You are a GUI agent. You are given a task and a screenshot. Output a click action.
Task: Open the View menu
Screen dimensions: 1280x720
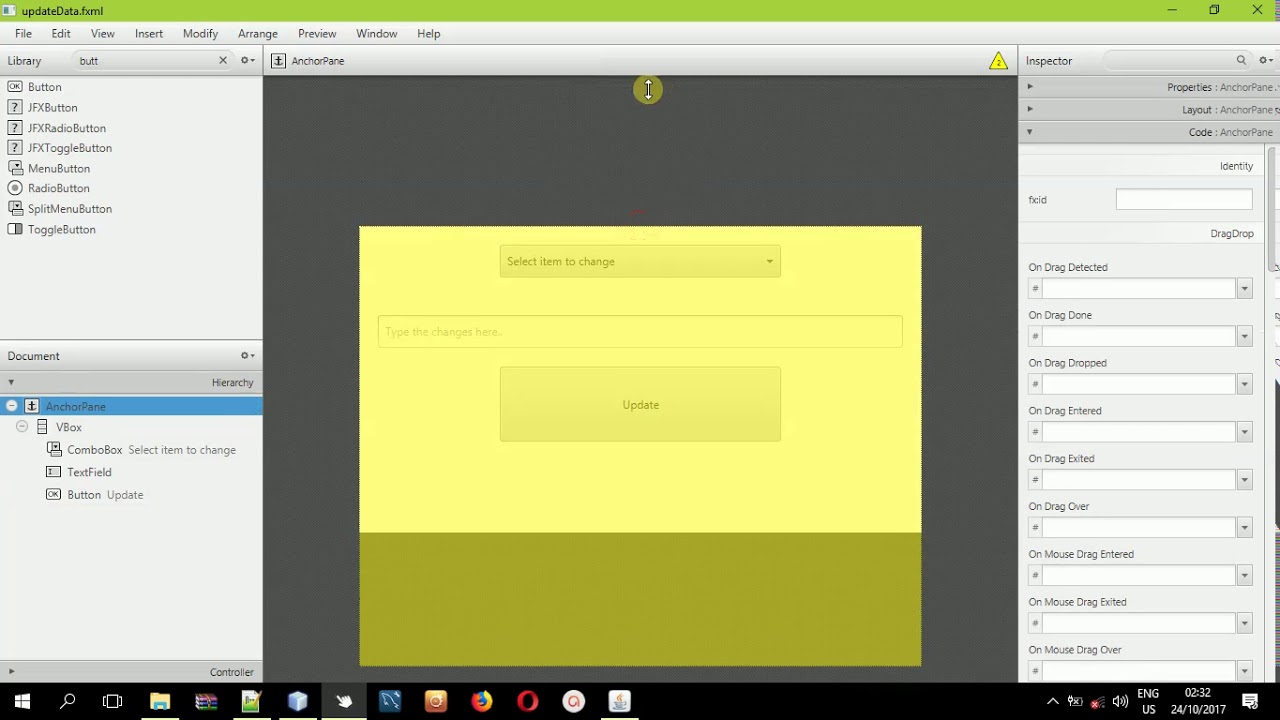coord(103,33)
